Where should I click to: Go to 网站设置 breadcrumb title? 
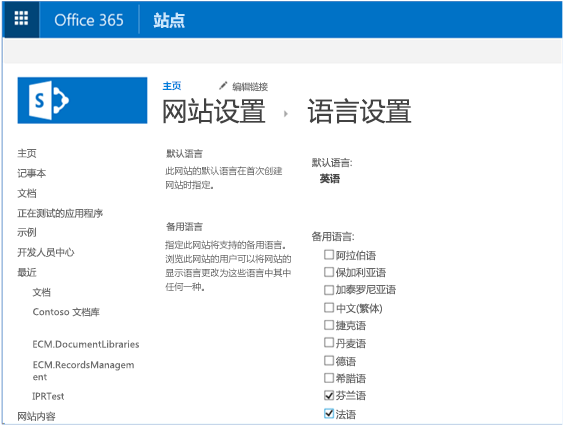214,111
